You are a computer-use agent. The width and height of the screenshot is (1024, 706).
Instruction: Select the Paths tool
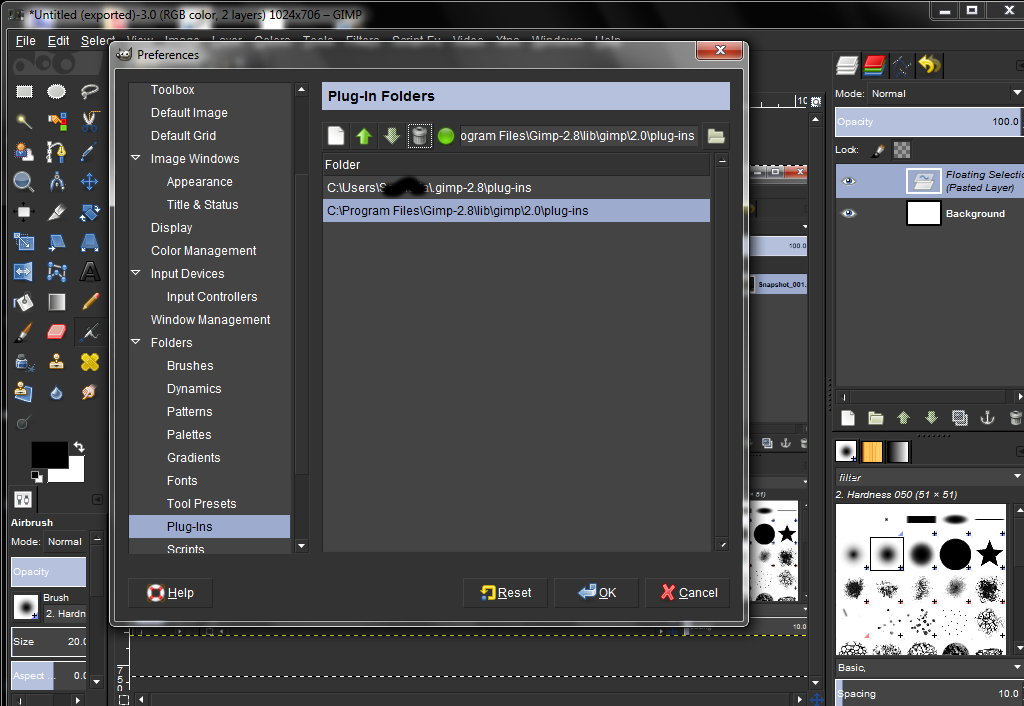click(57, 152)
